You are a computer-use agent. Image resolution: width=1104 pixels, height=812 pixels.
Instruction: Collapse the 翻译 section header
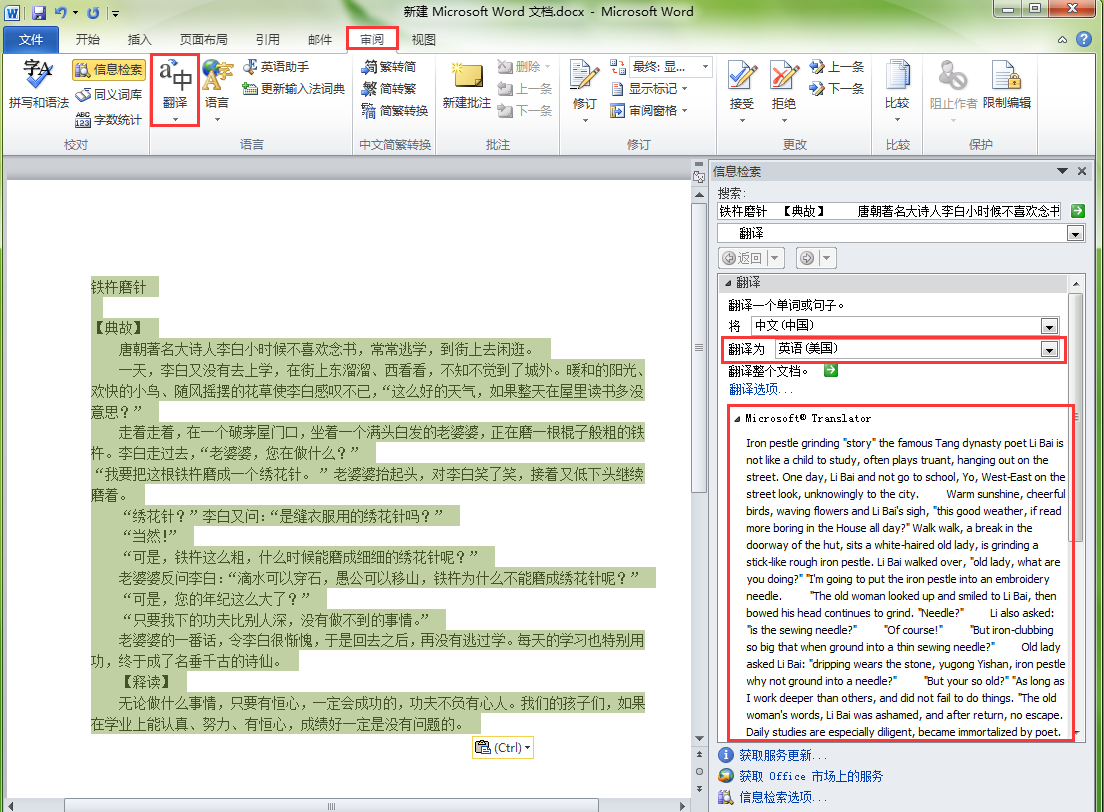(x=728, y=283)
